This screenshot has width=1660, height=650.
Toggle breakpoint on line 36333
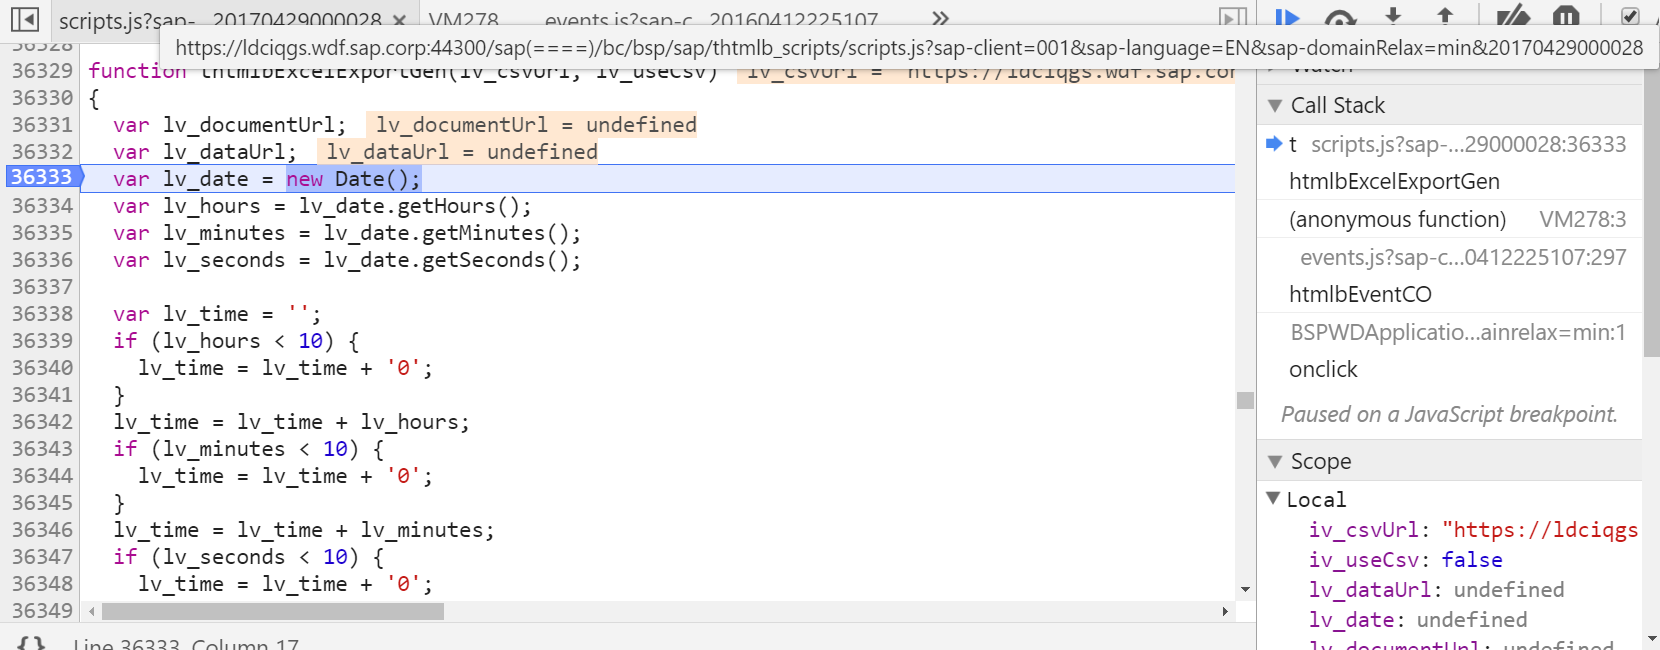(42, 178)
